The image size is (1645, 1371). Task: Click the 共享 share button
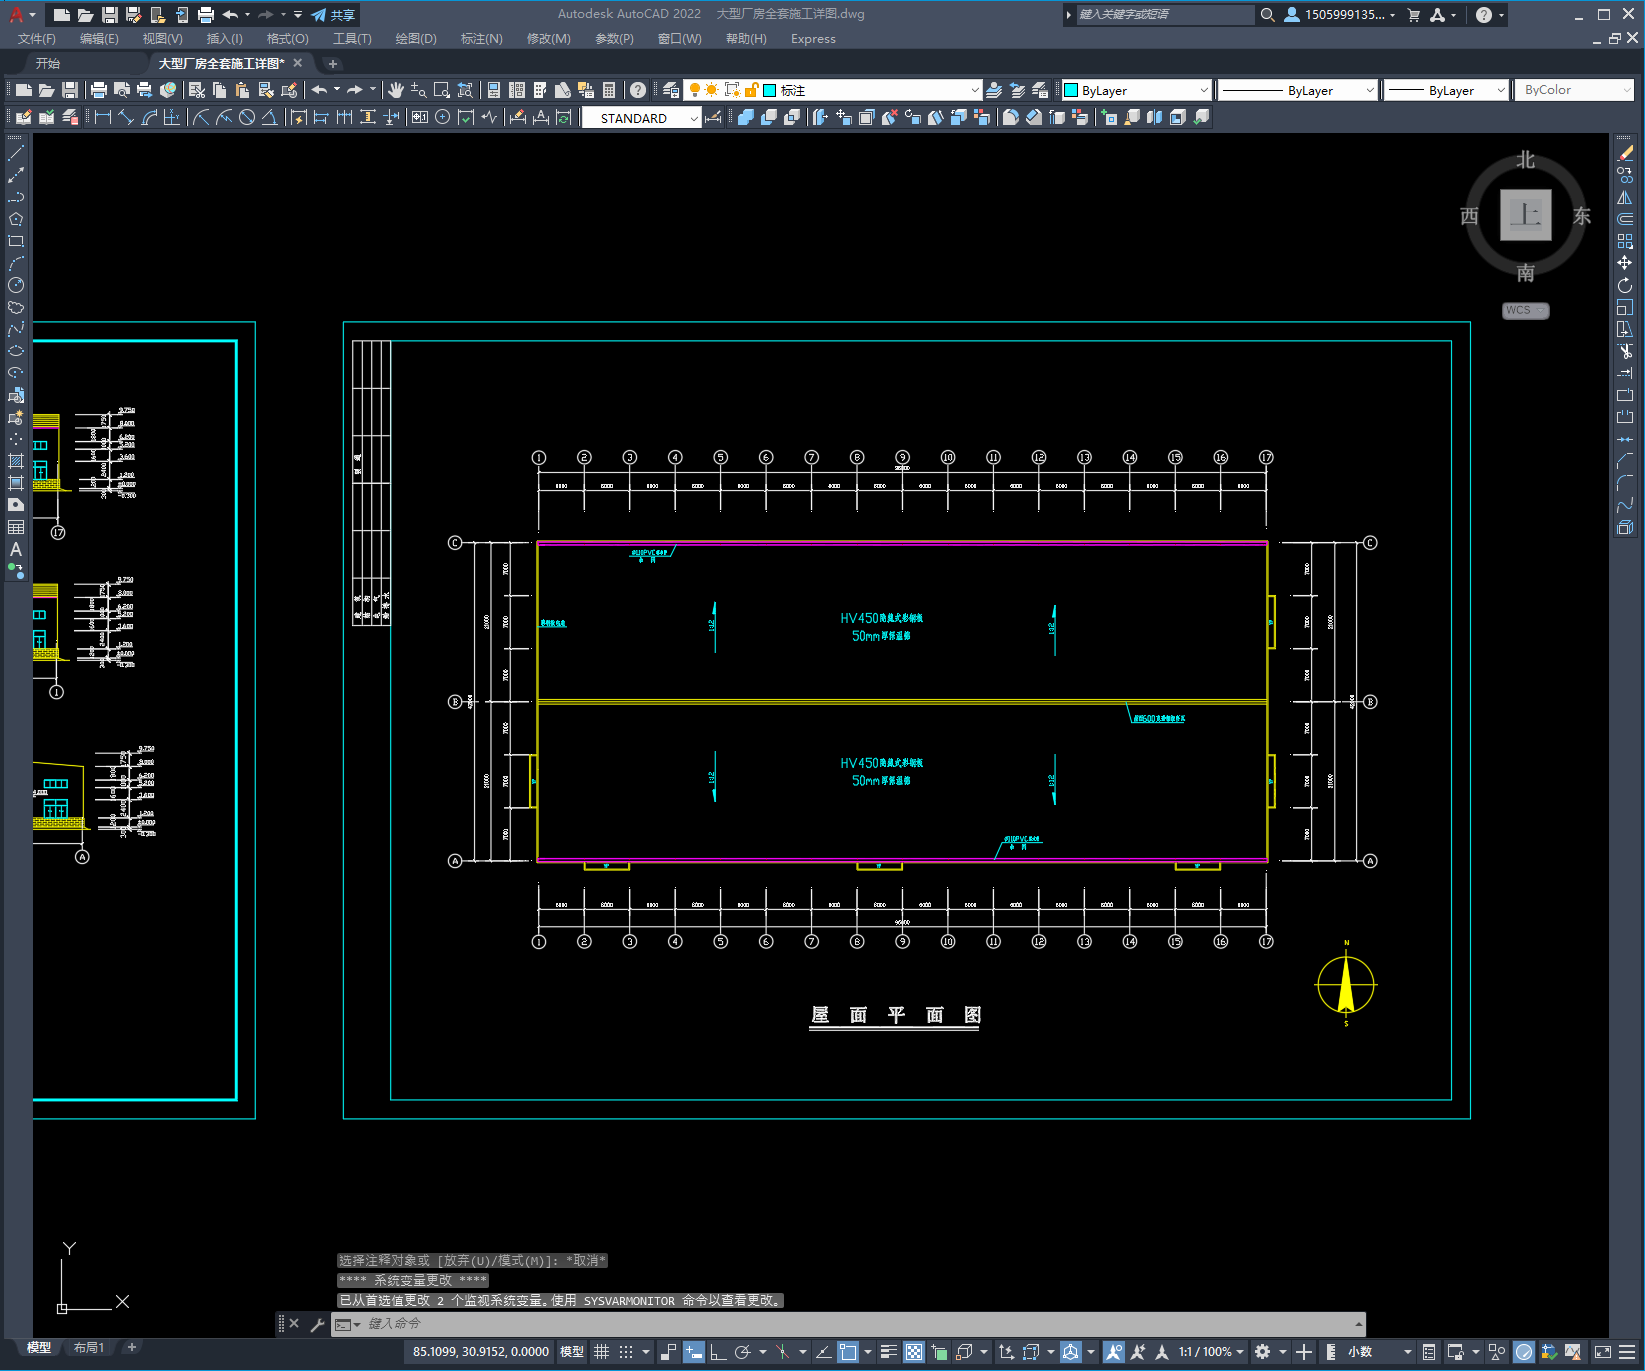[x=333, y=15]
